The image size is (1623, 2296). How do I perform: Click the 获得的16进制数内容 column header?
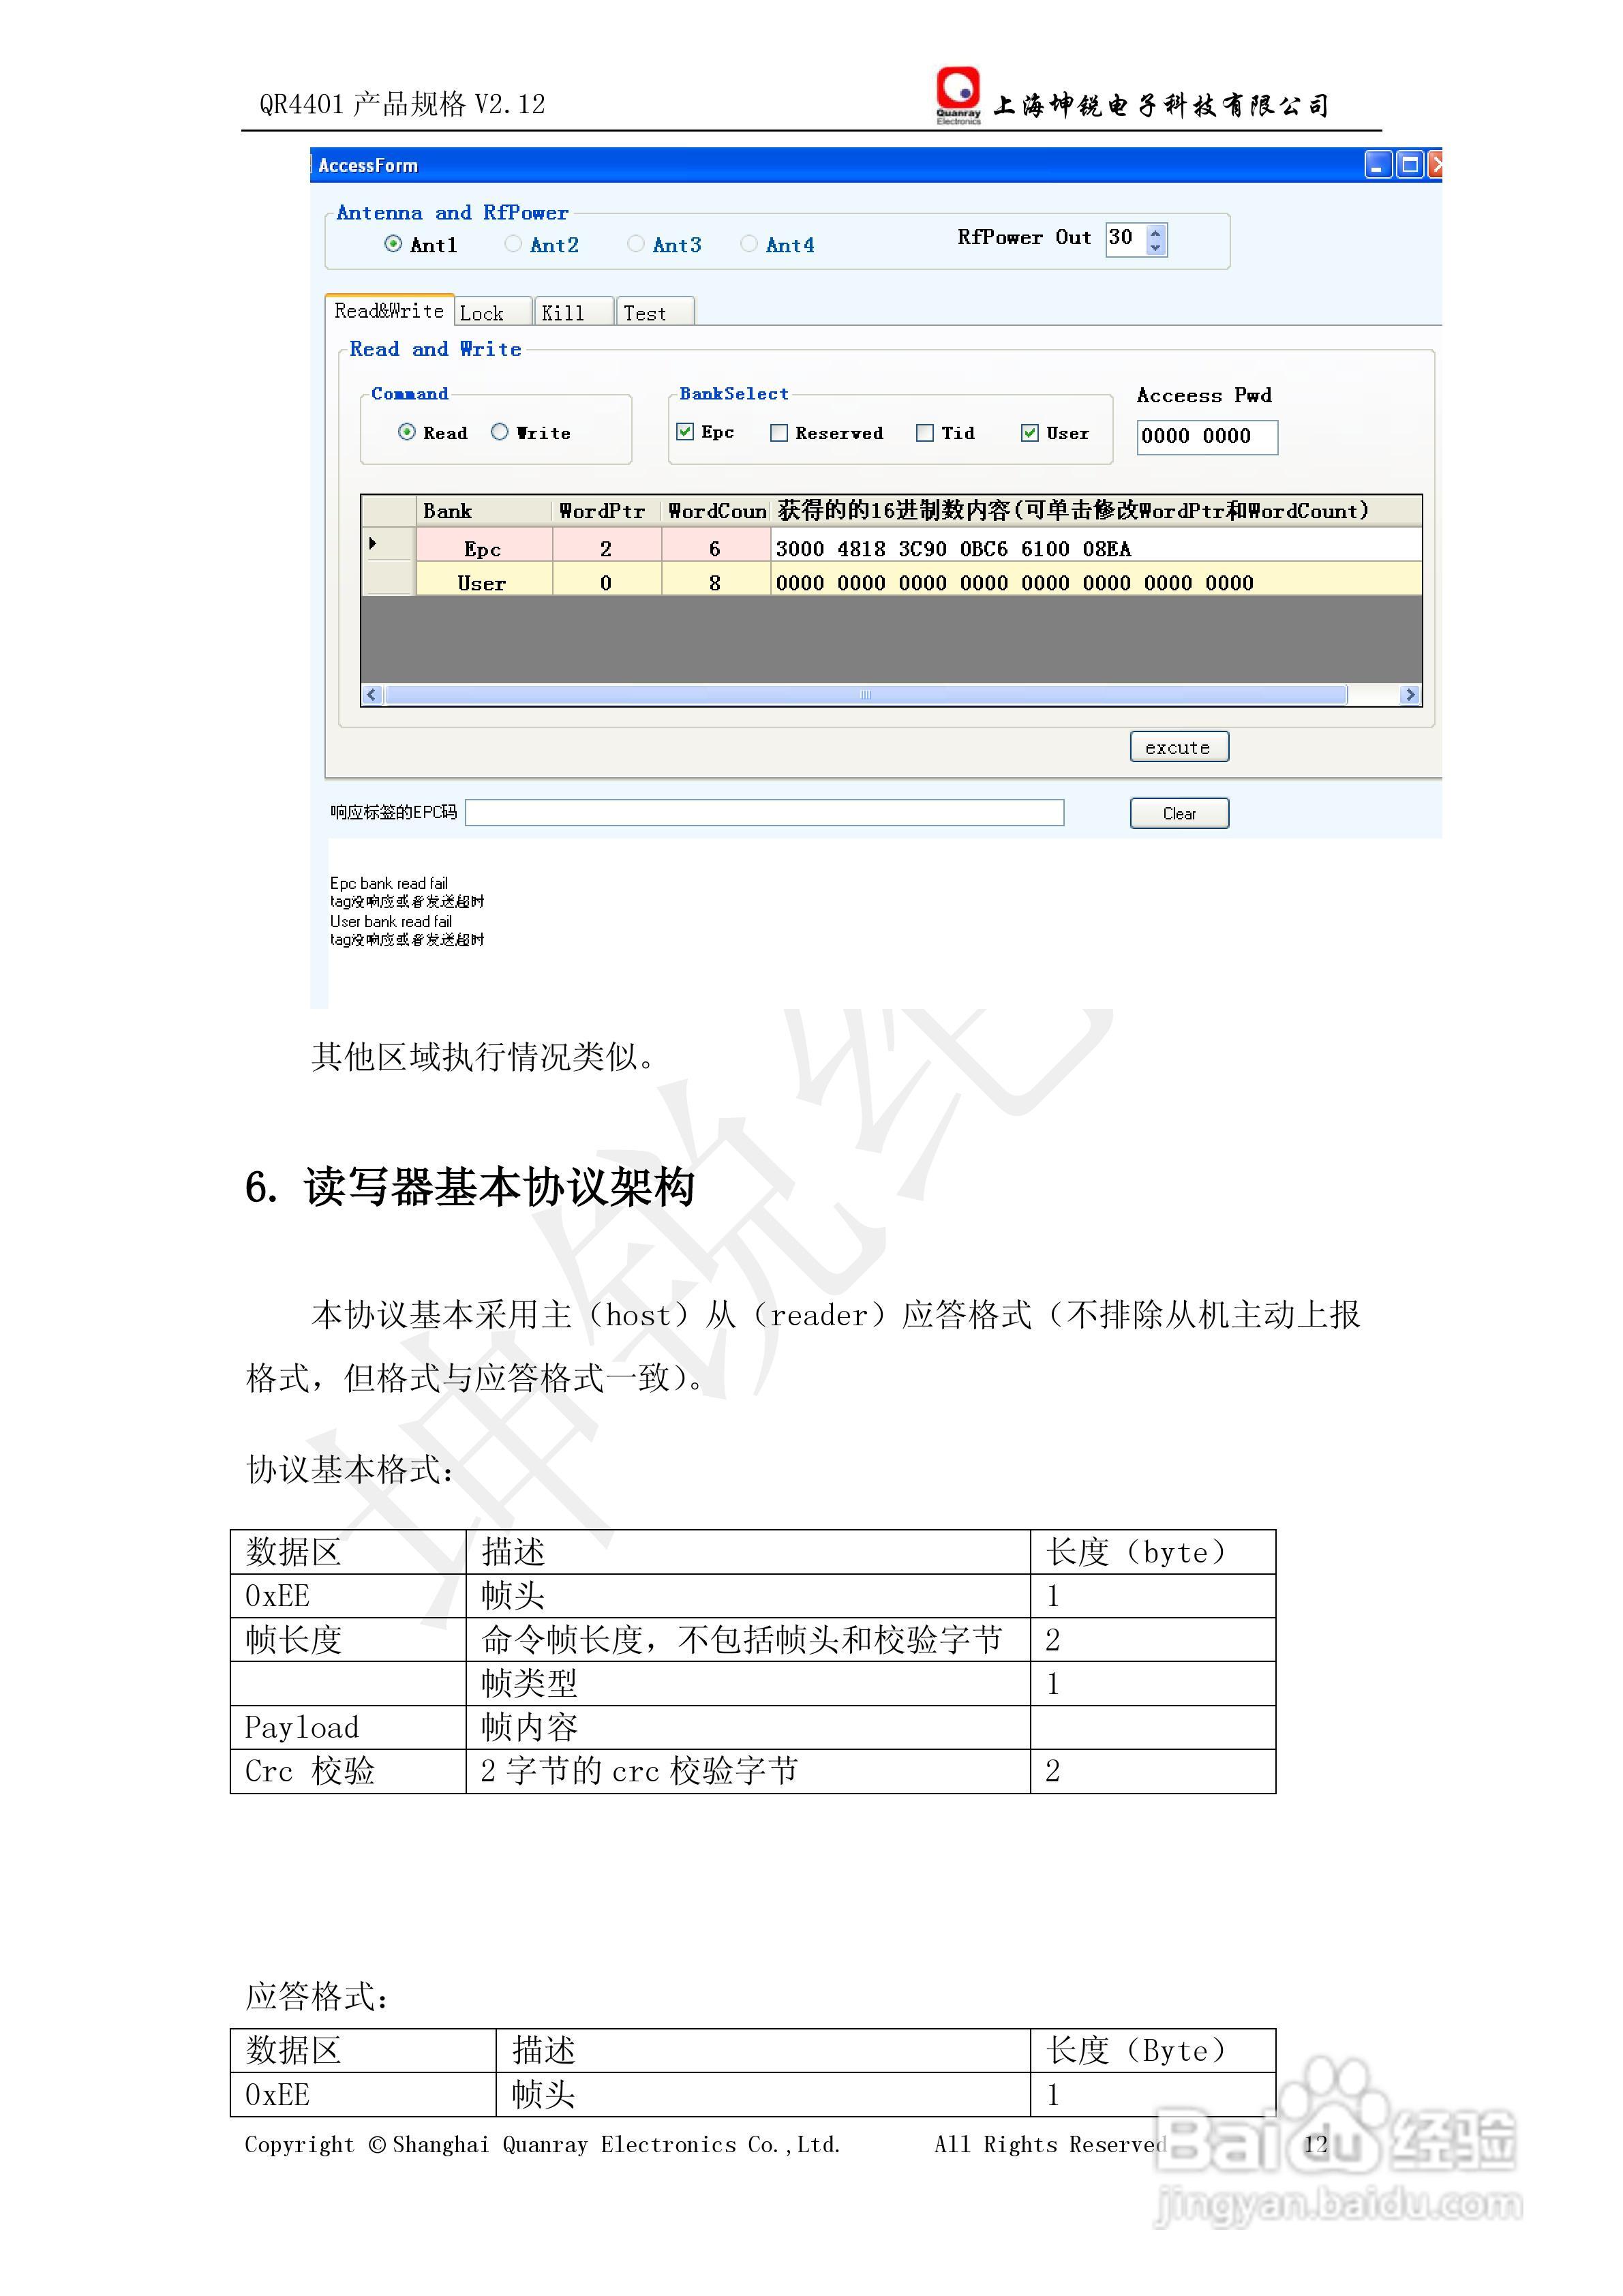pos(1096,511)
